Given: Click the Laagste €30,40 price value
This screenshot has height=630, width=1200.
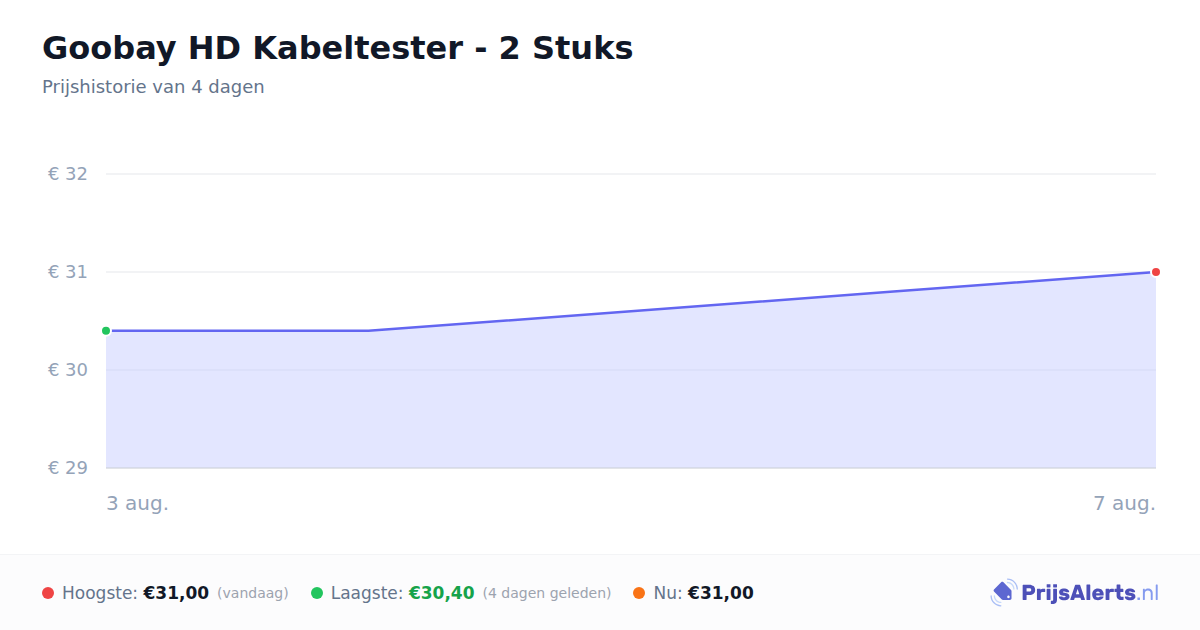Looking at the screenshot, I should tap(441, 593).
